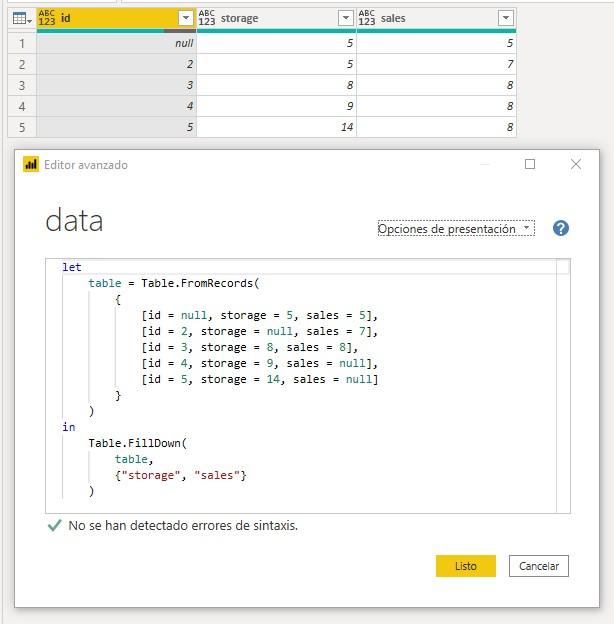Click the Table.FillDown( code line
Viewport: 614px width, 624px height.
click(x=137, y=443)
